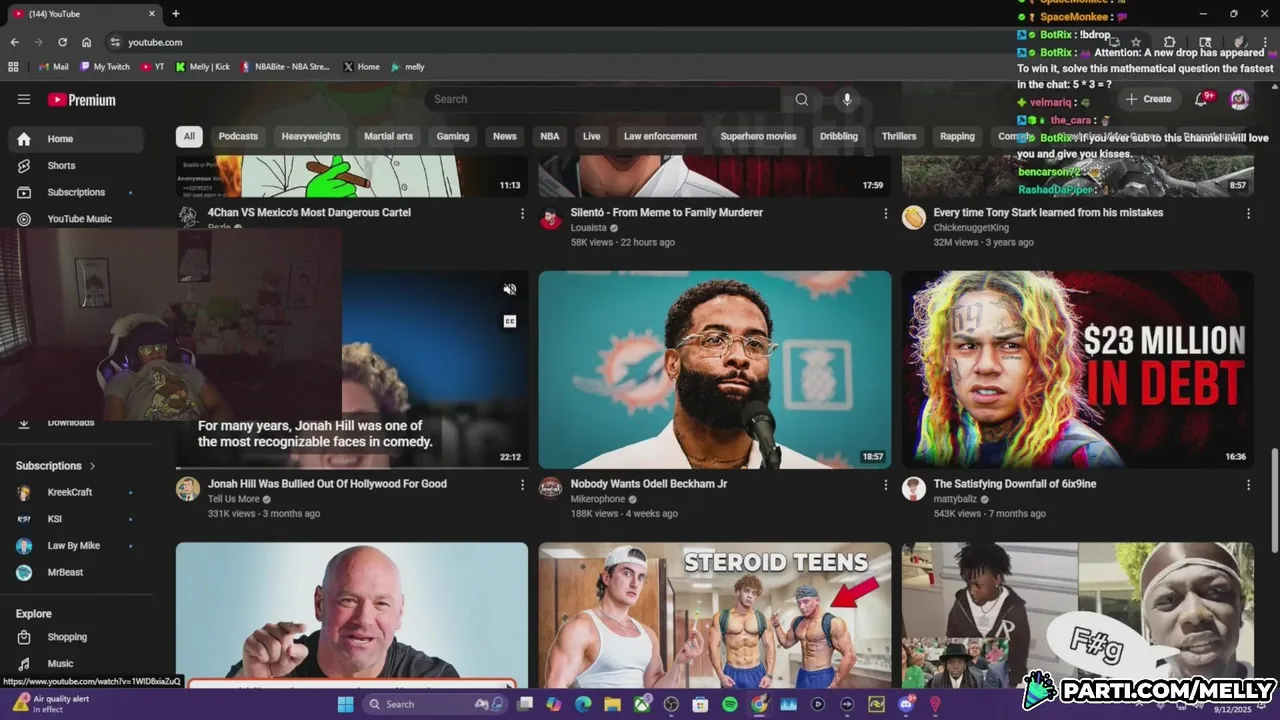The image size is (1280, 720).
Task: Click the Louaista channel avatar
Action: point(551,218)
